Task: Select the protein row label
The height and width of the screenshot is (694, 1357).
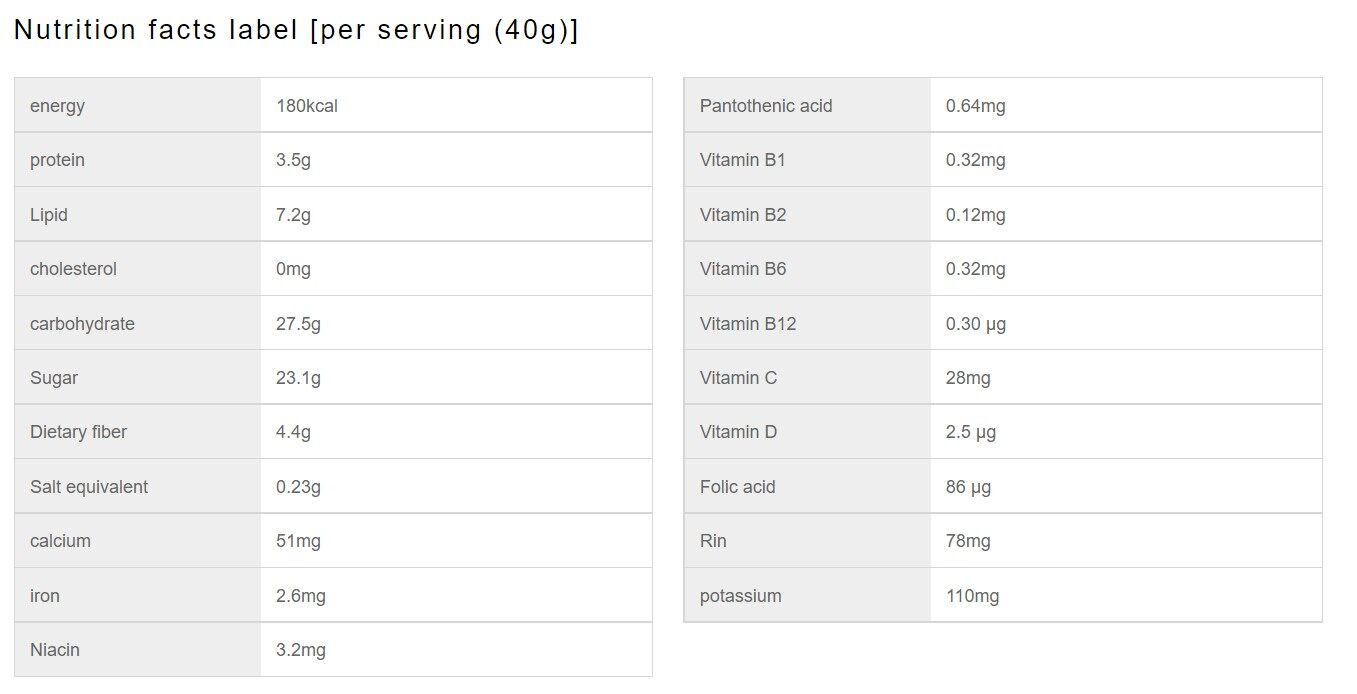Action: pos(57,160)
